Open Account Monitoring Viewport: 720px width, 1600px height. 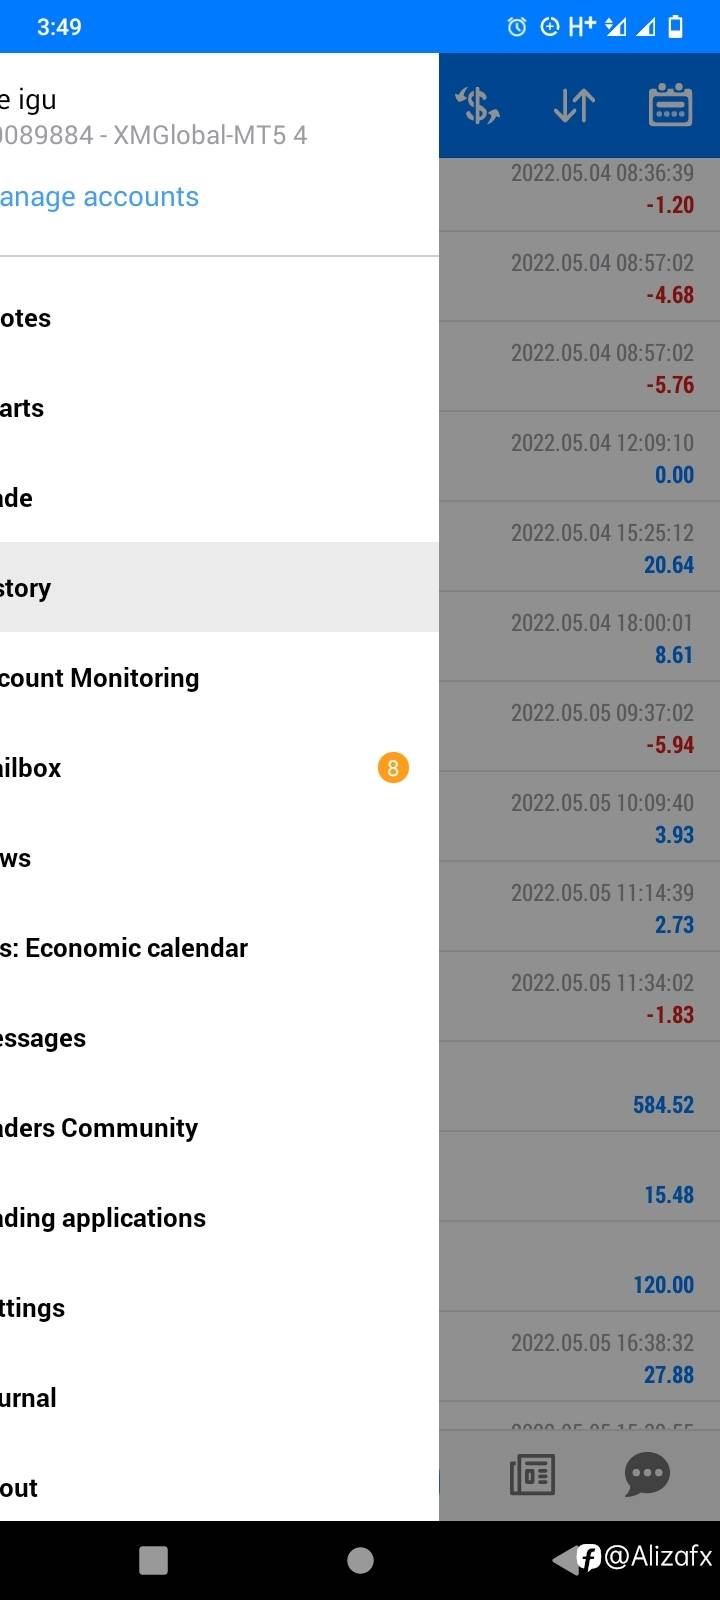coord(100,678)
